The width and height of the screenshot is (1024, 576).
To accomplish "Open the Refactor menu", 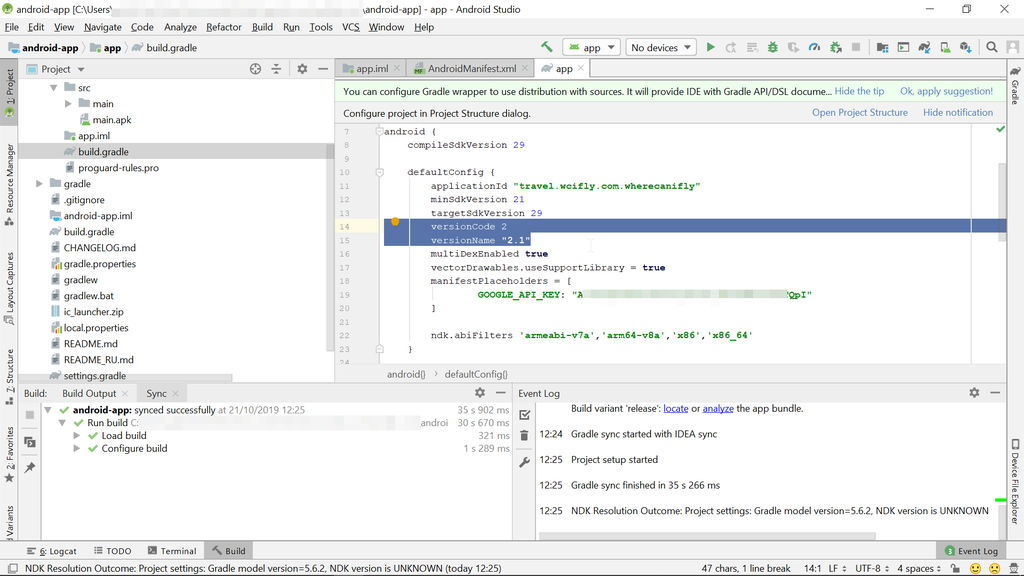I will 223,27.
